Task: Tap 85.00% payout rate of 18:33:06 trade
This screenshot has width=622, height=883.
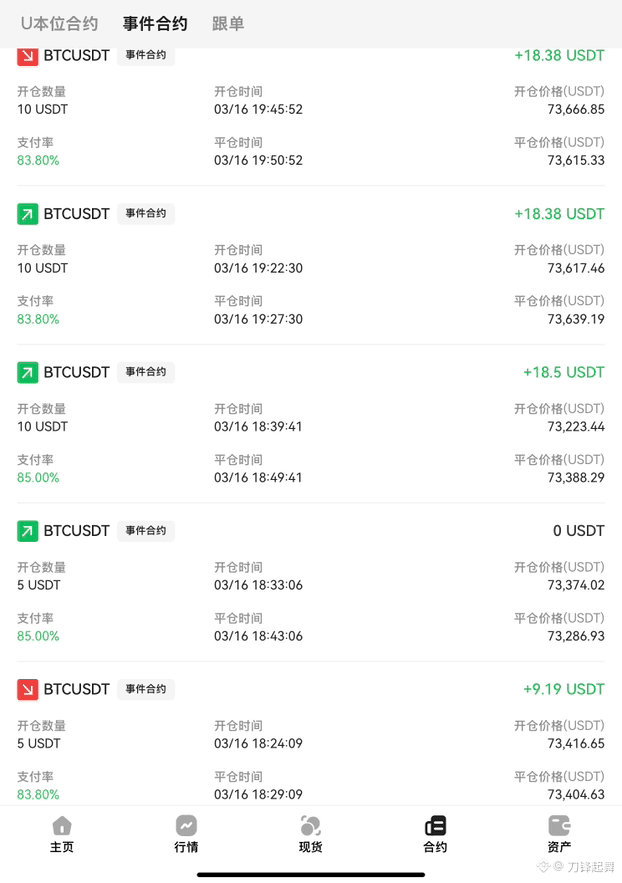Action: tap(38, 636)
